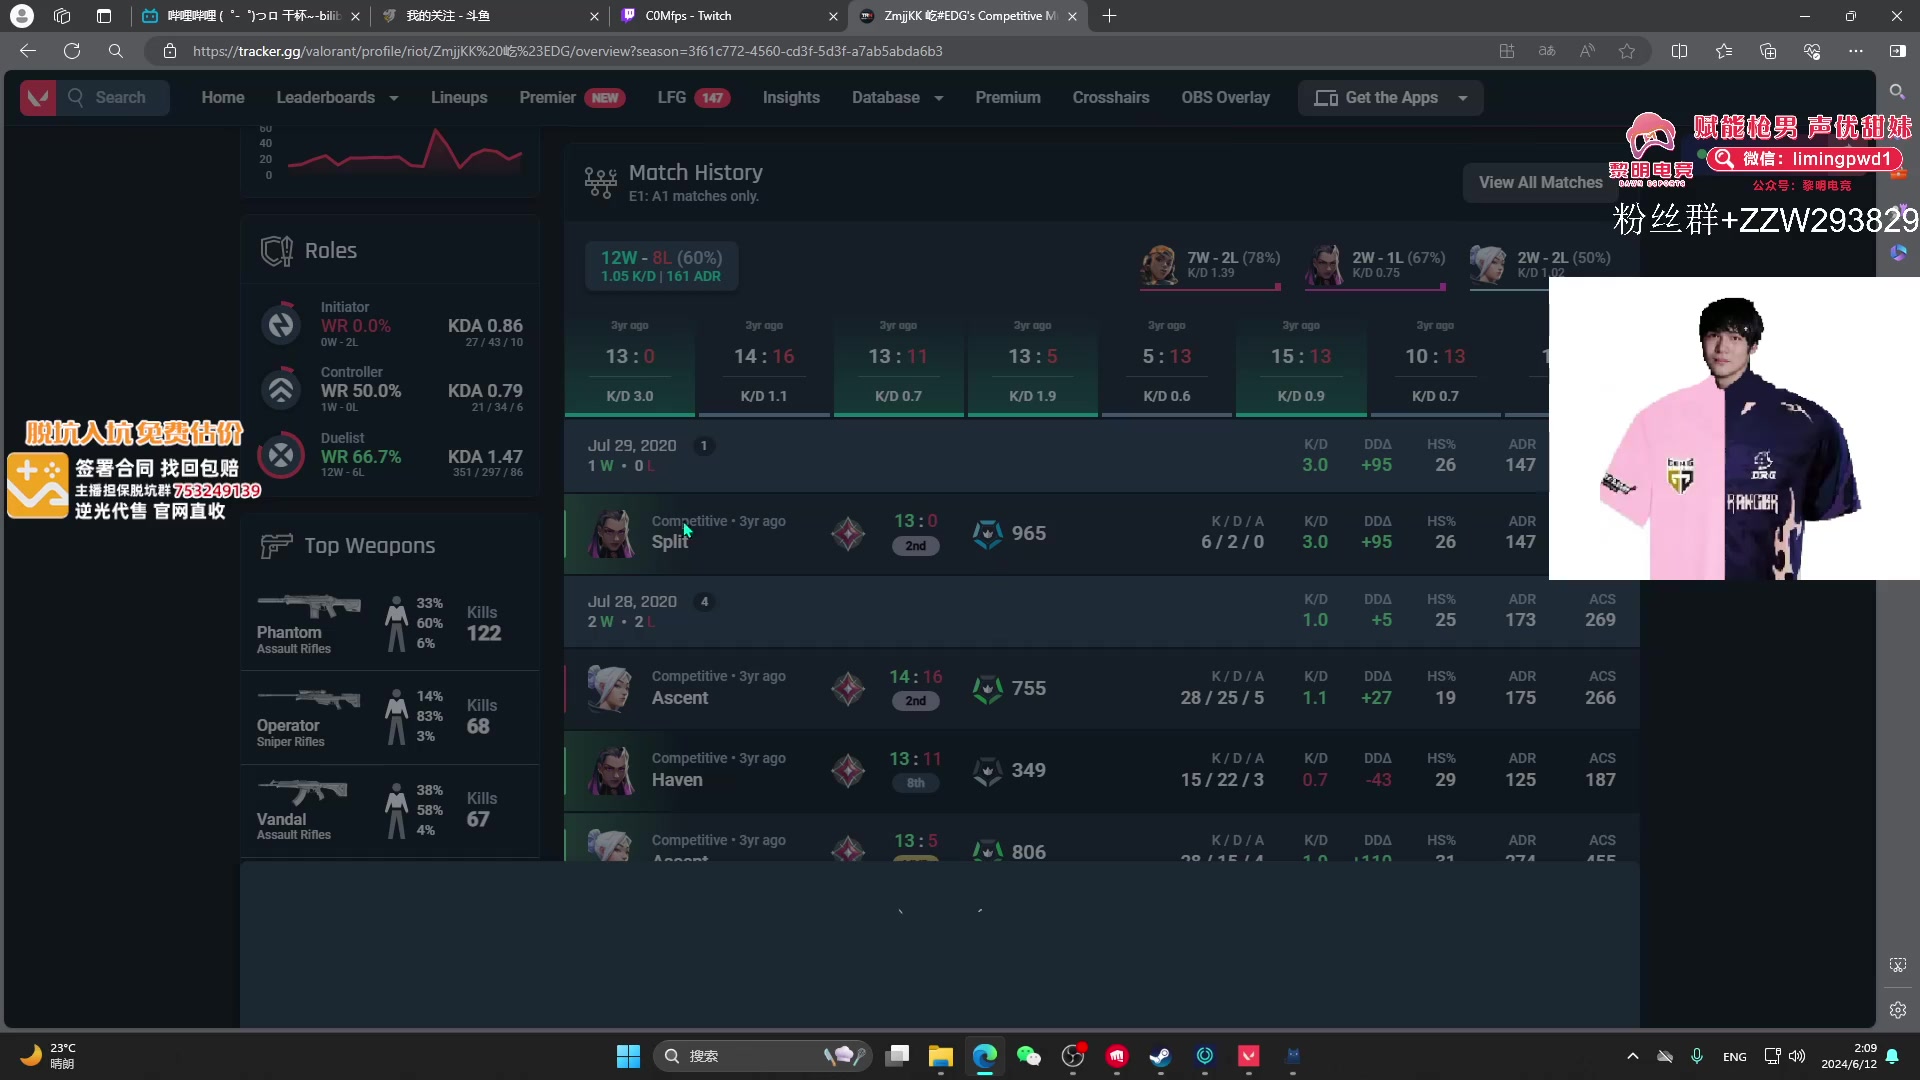Open Edge sidebar settings gear
The height and width of the screenshot is (1080, 1920).
click(1898, 1010)
